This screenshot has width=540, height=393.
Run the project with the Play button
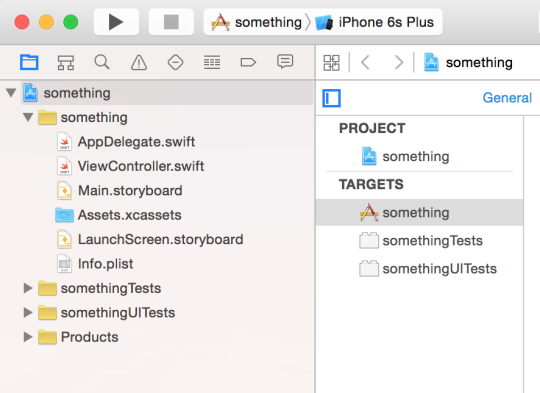coord(116,22)
